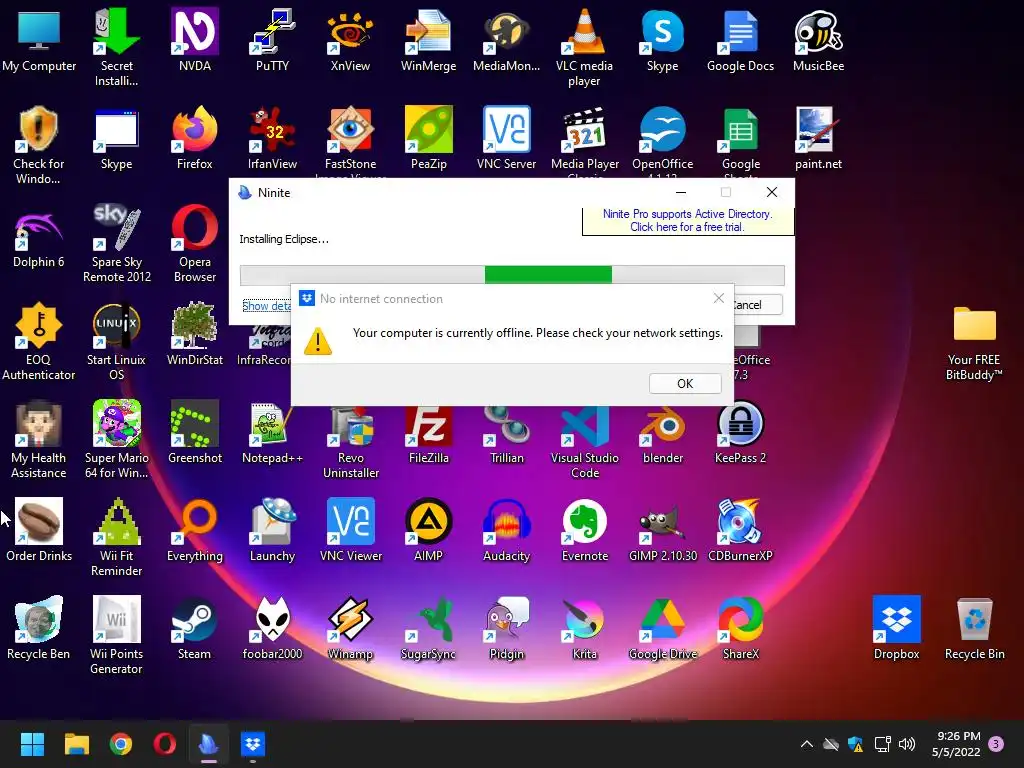Select the Firefox desktop icon
Image resolution: width=1024 pixels, height=768 pixels.
coord(195,138)
